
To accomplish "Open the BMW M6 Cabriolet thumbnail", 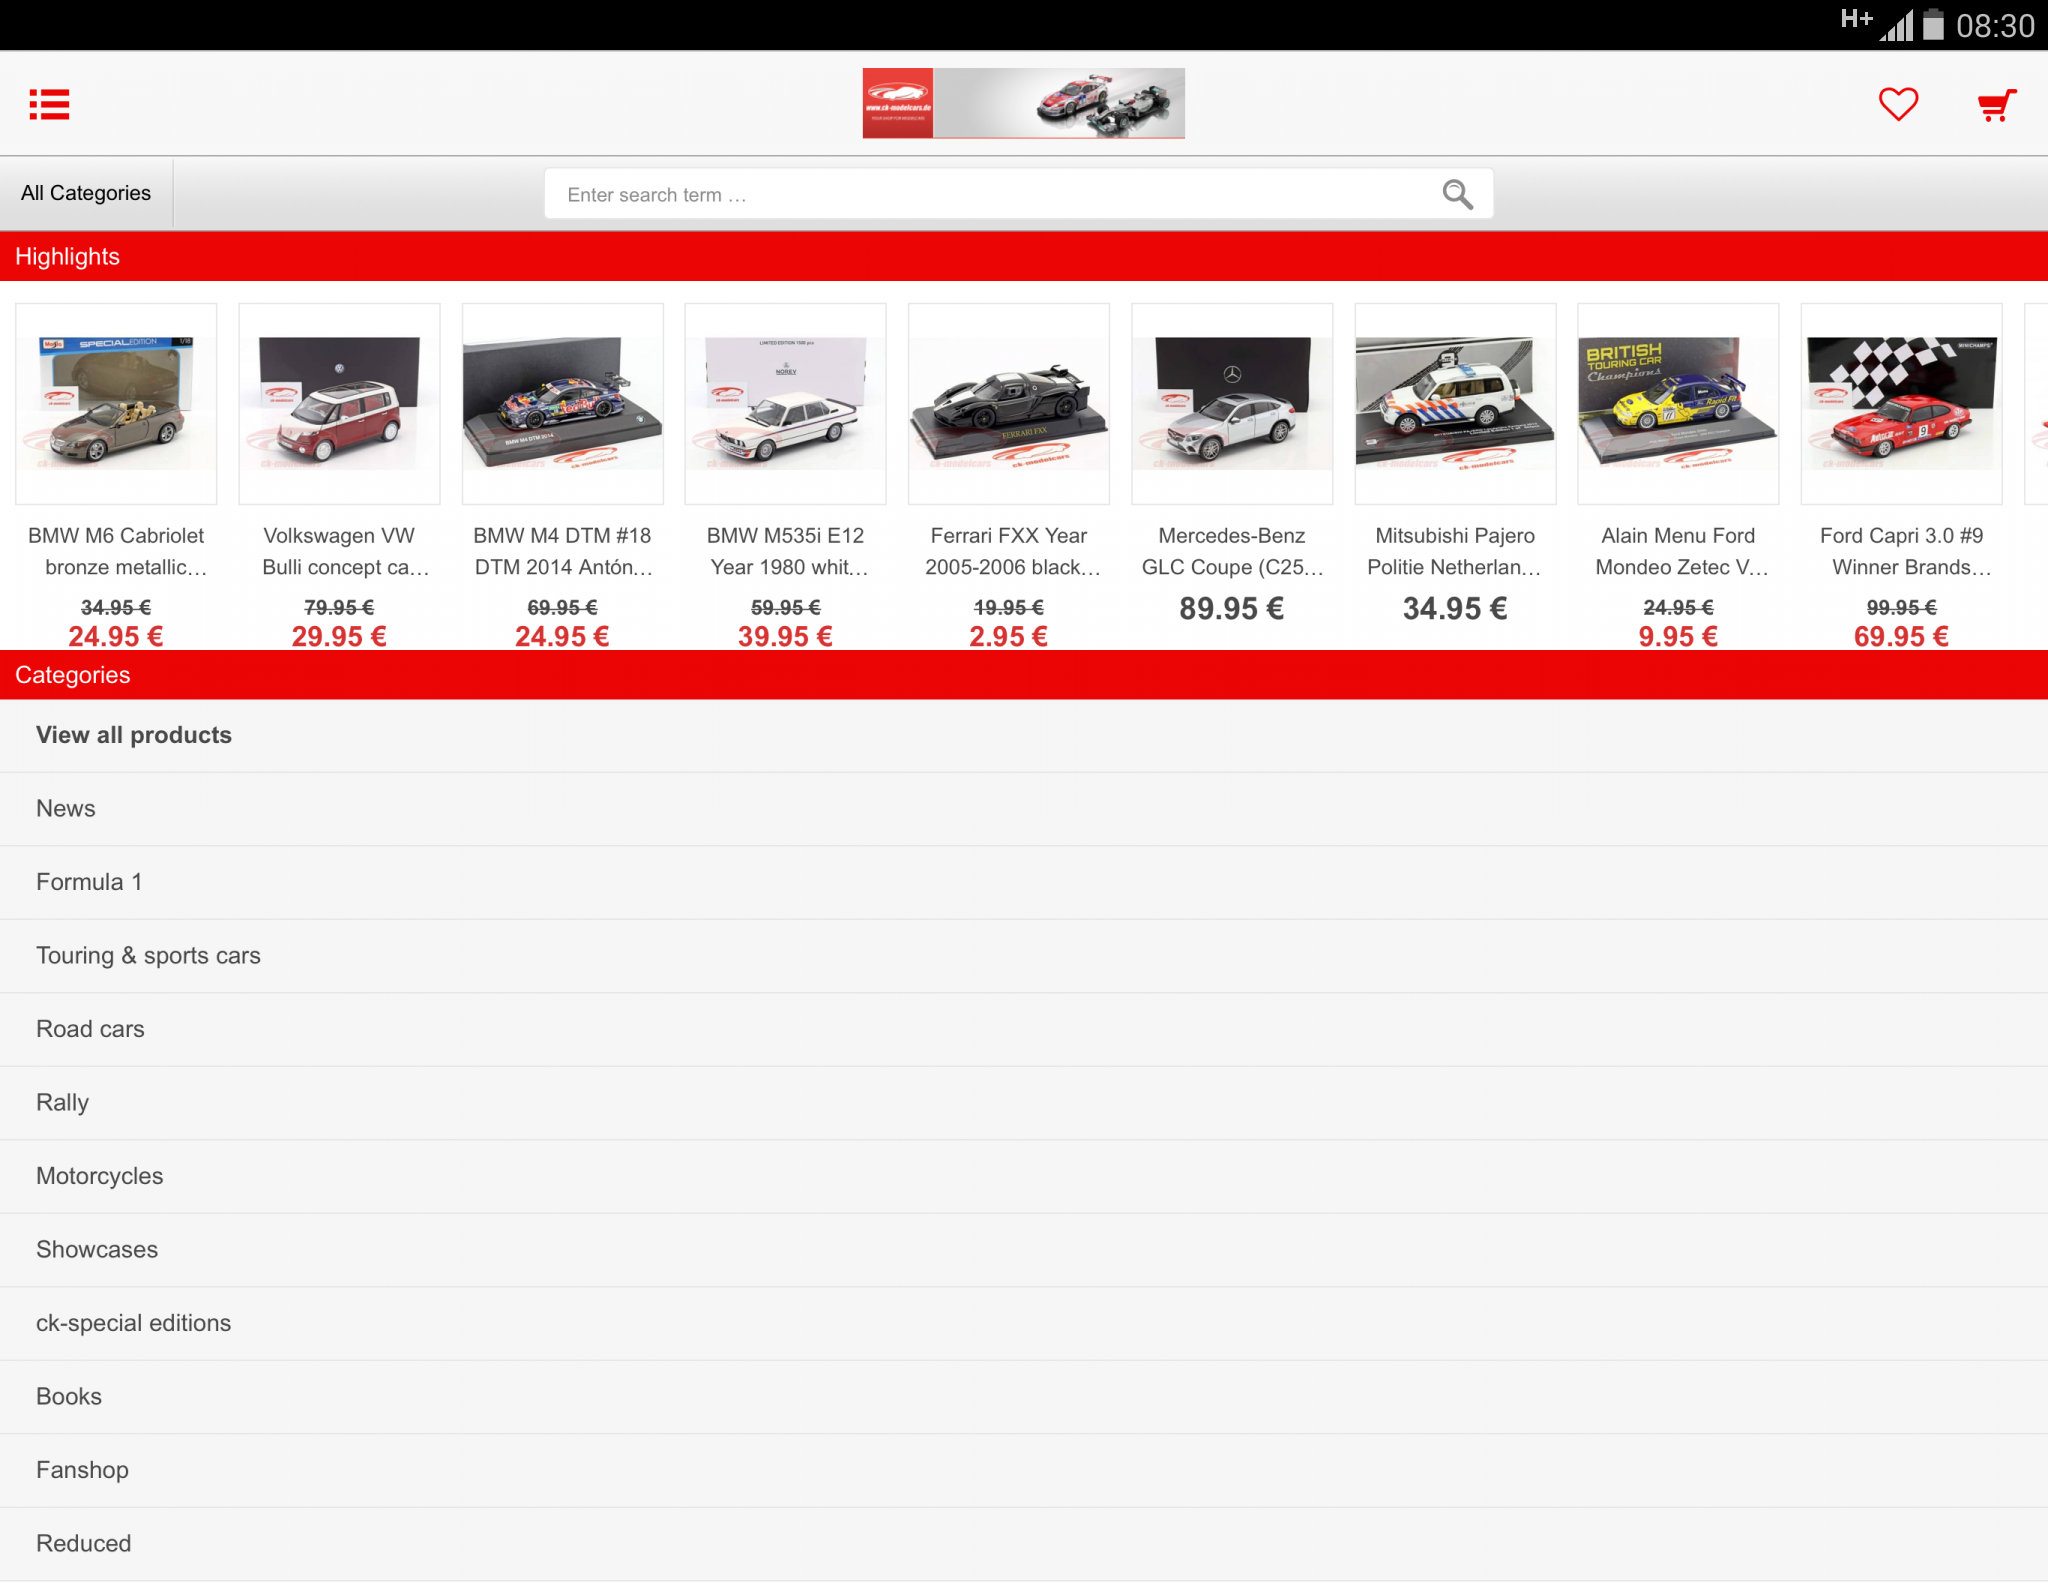I will 116,404.
